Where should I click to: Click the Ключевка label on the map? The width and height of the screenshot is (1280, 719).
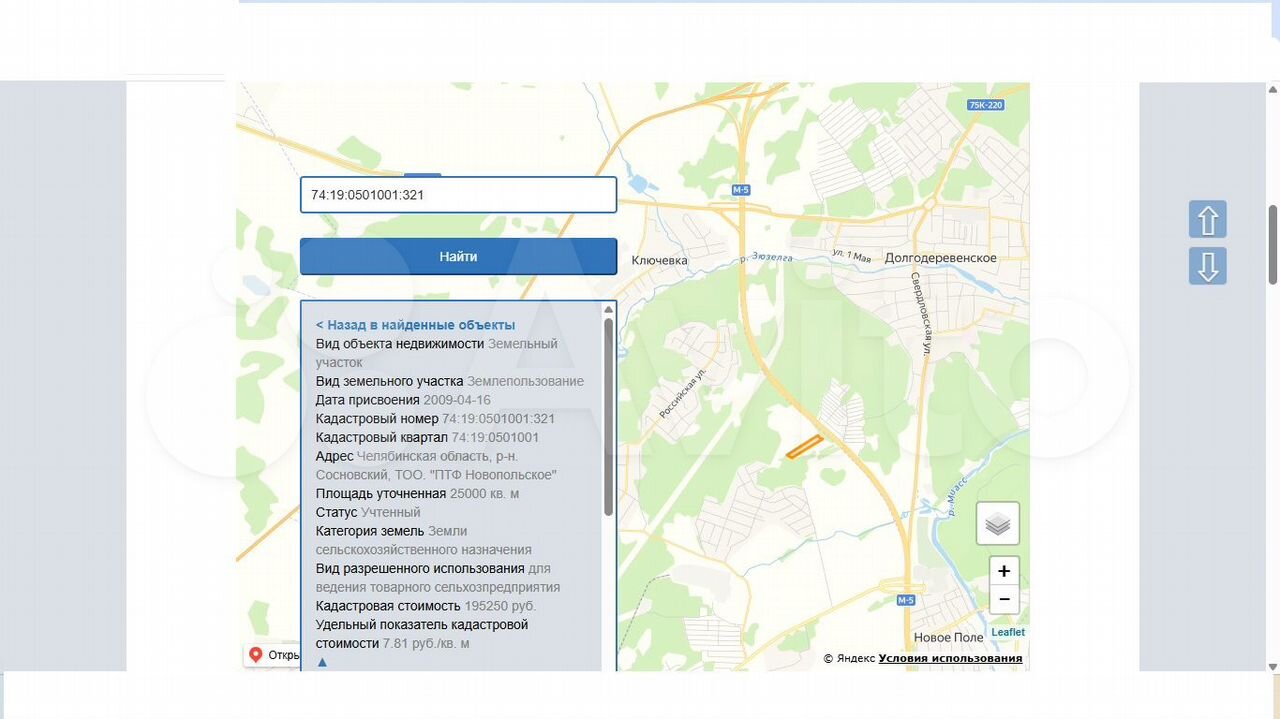660,260
